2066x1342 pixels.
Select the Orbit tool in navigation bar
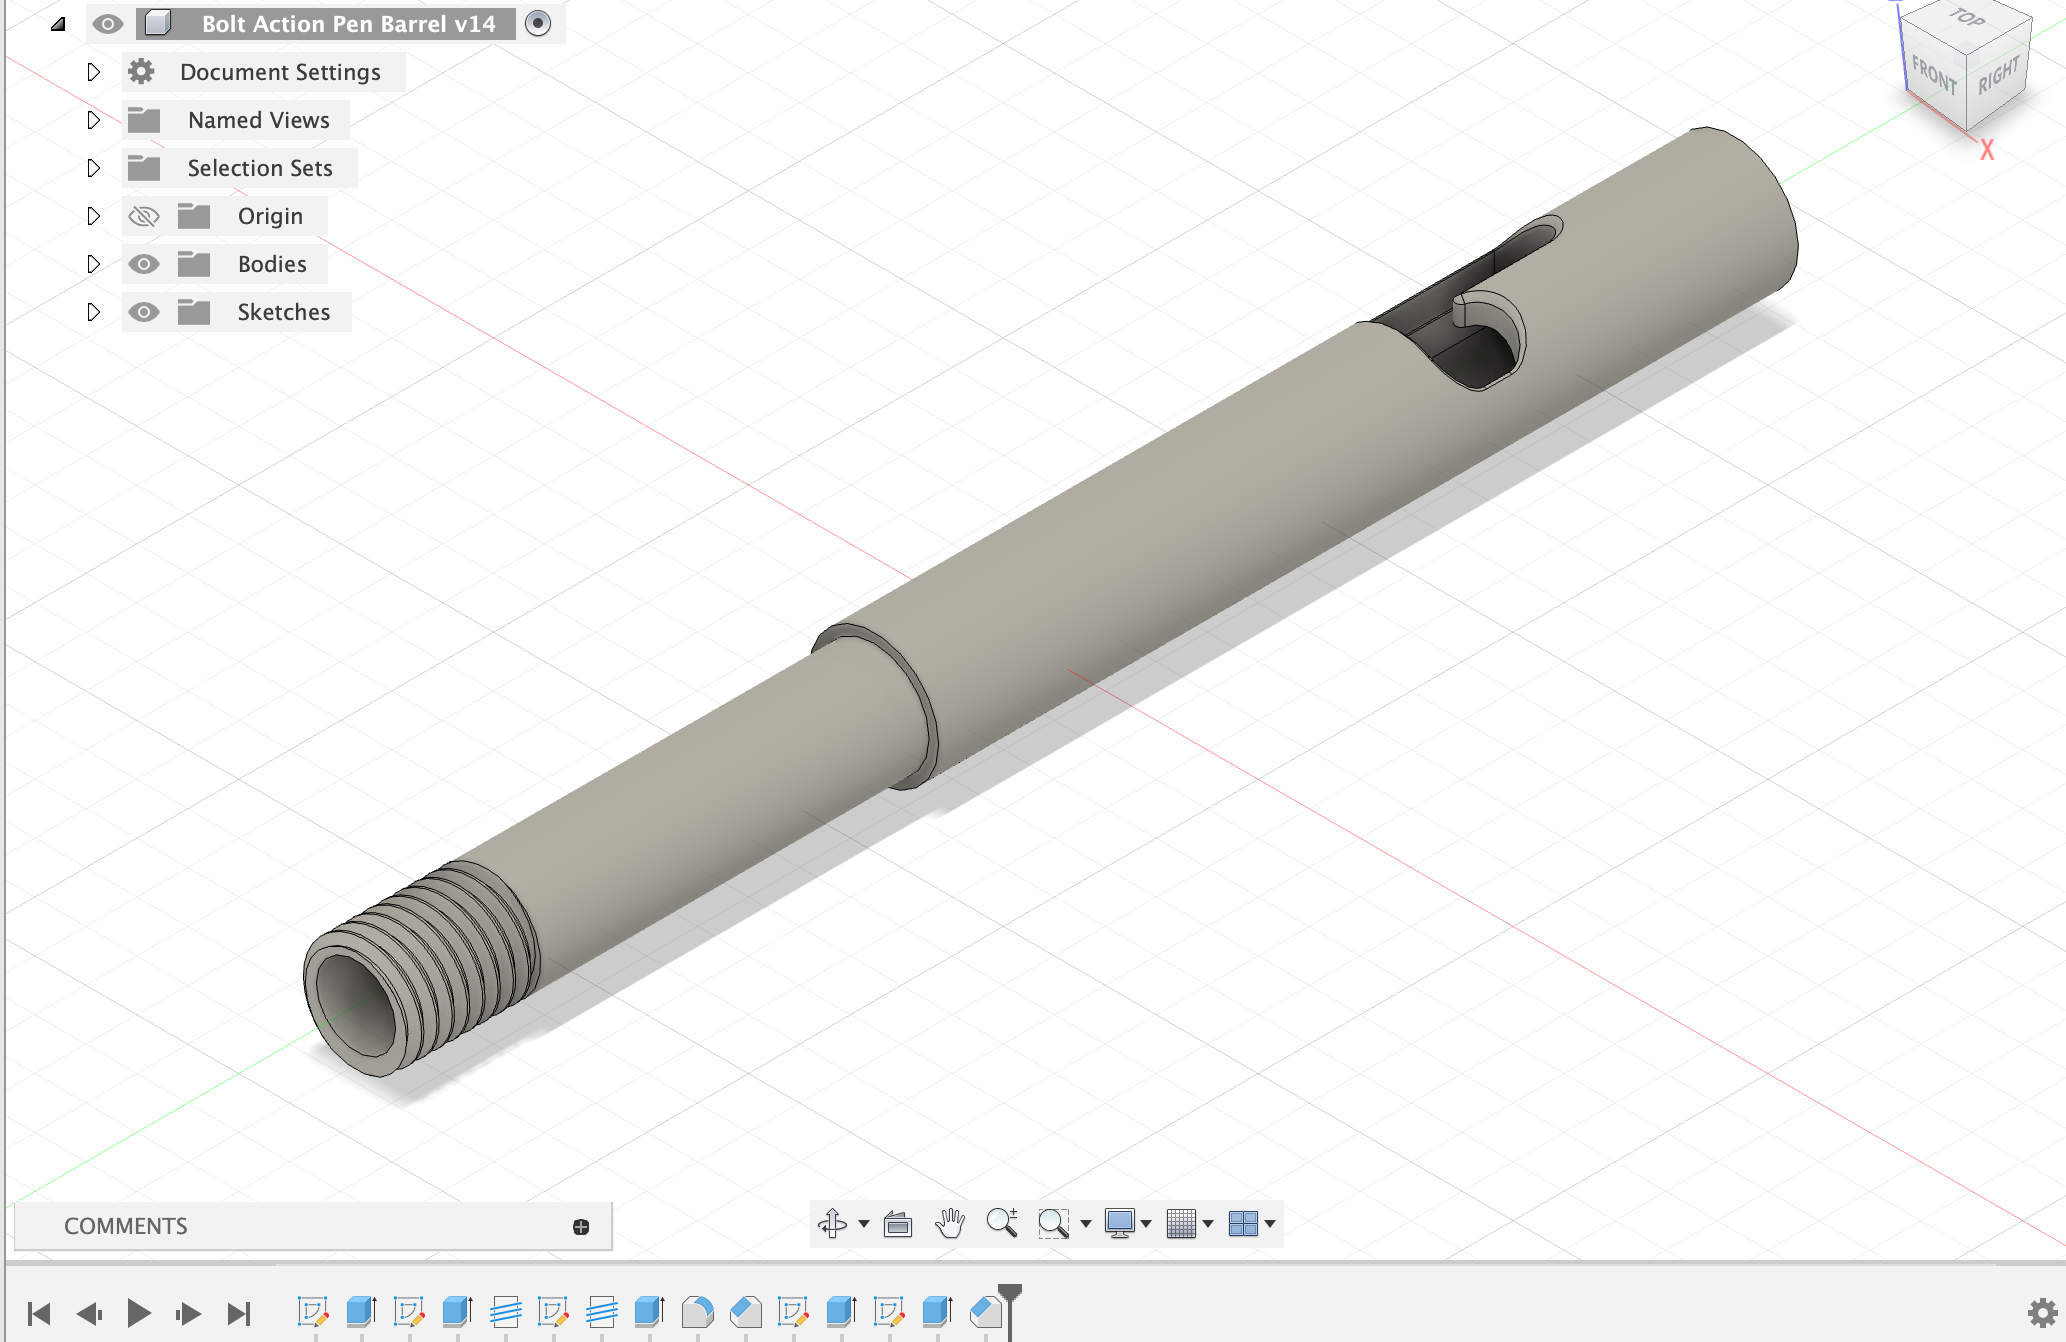[832, 1223]
